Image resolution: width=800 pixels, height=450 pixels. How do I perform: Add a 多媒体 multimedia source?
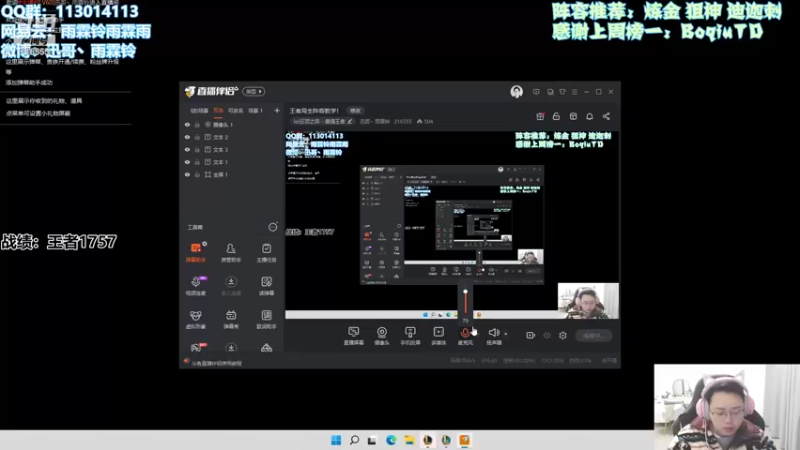(439, 336)
